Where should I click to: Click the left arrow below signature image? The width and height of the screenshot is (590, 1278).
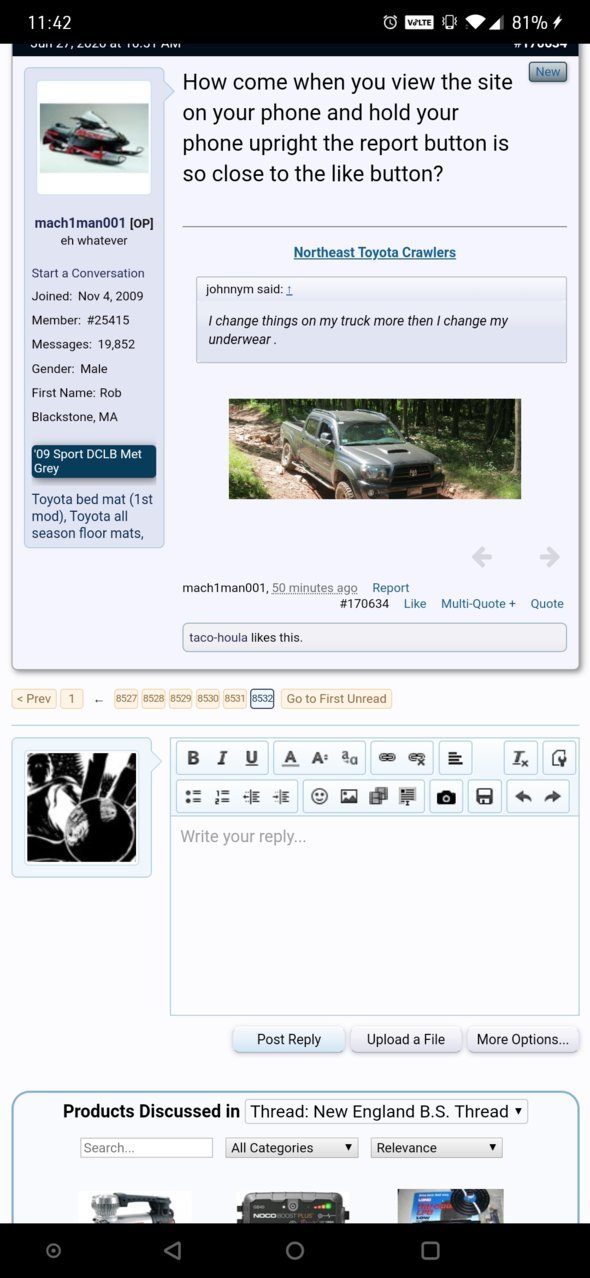pyautogui.click(x=482, y=557)
